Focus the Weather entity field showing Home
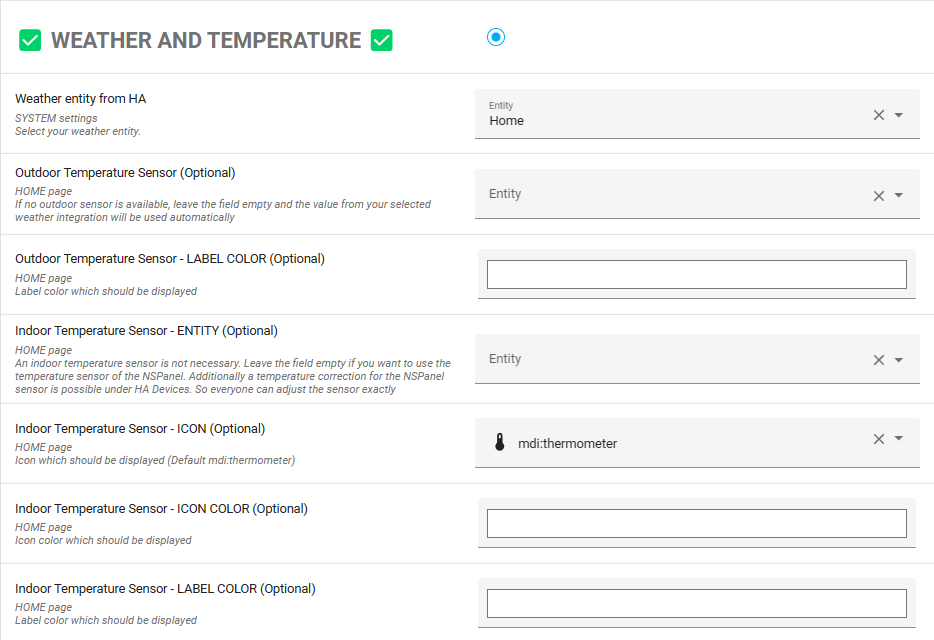934x640 pixels. point(670,115)
